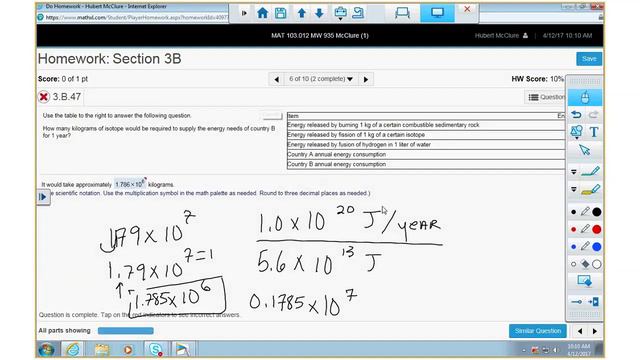Open File Explorer from taskbar

coord(102,350)
